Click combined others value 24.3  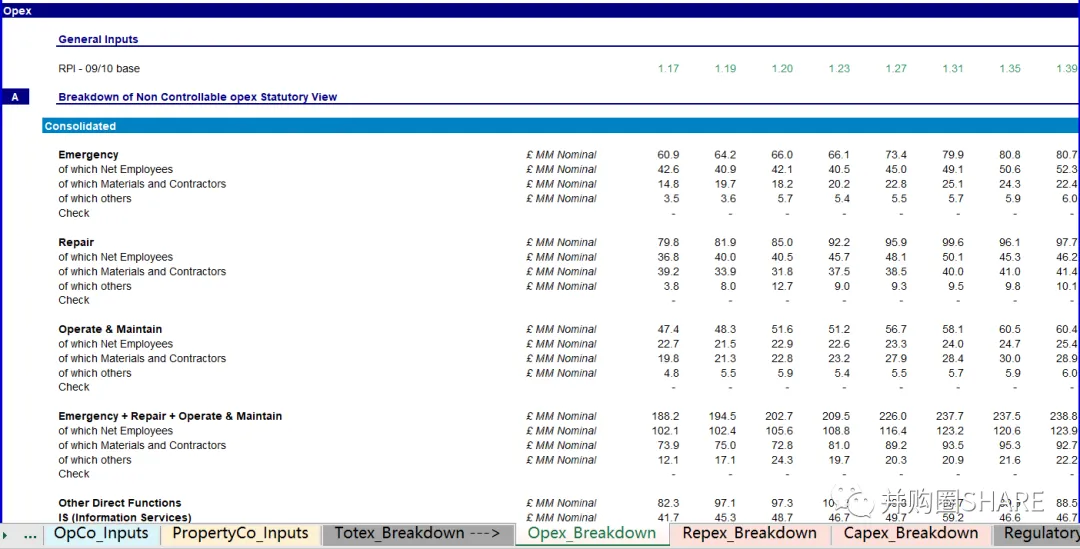point(782,460)
